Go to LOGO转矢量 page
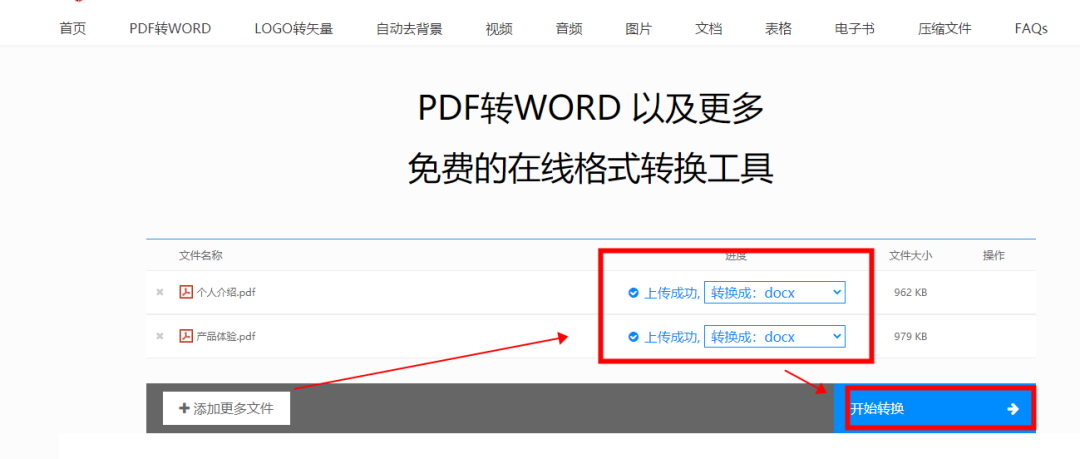 293,29
